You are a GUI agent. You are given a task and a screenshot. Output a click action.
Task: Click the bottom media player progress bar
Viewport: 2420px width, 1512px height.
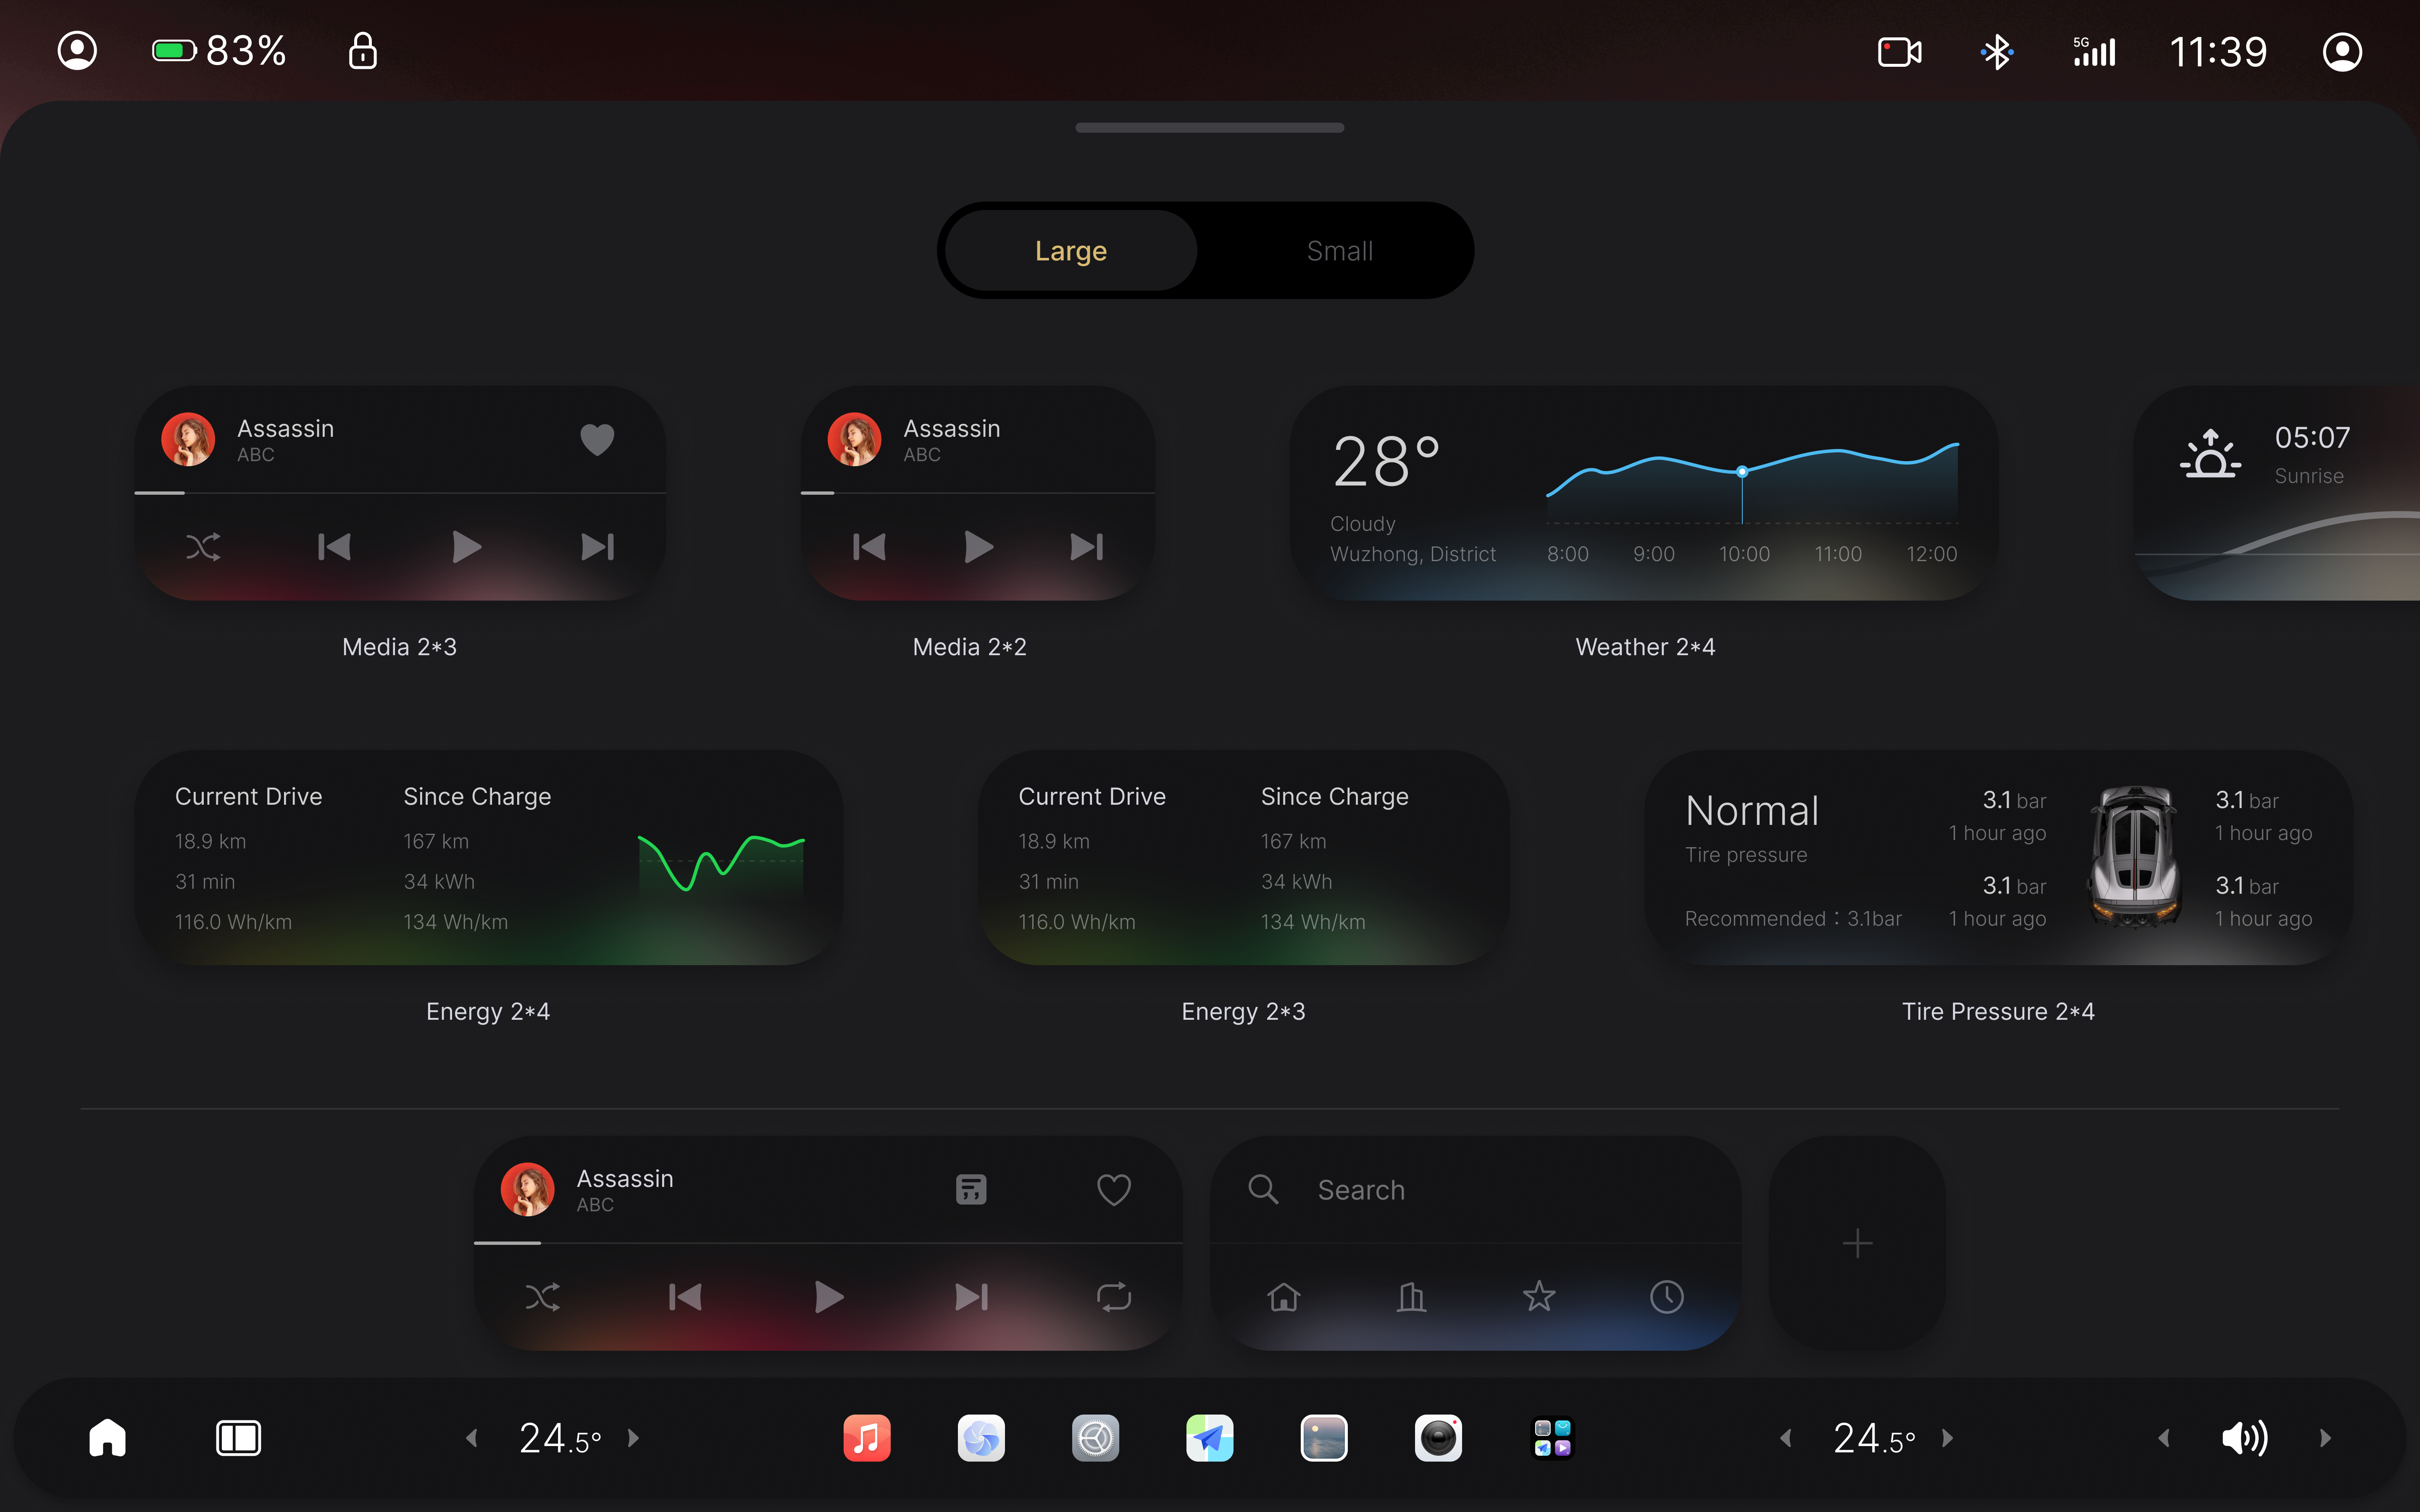828,1243
